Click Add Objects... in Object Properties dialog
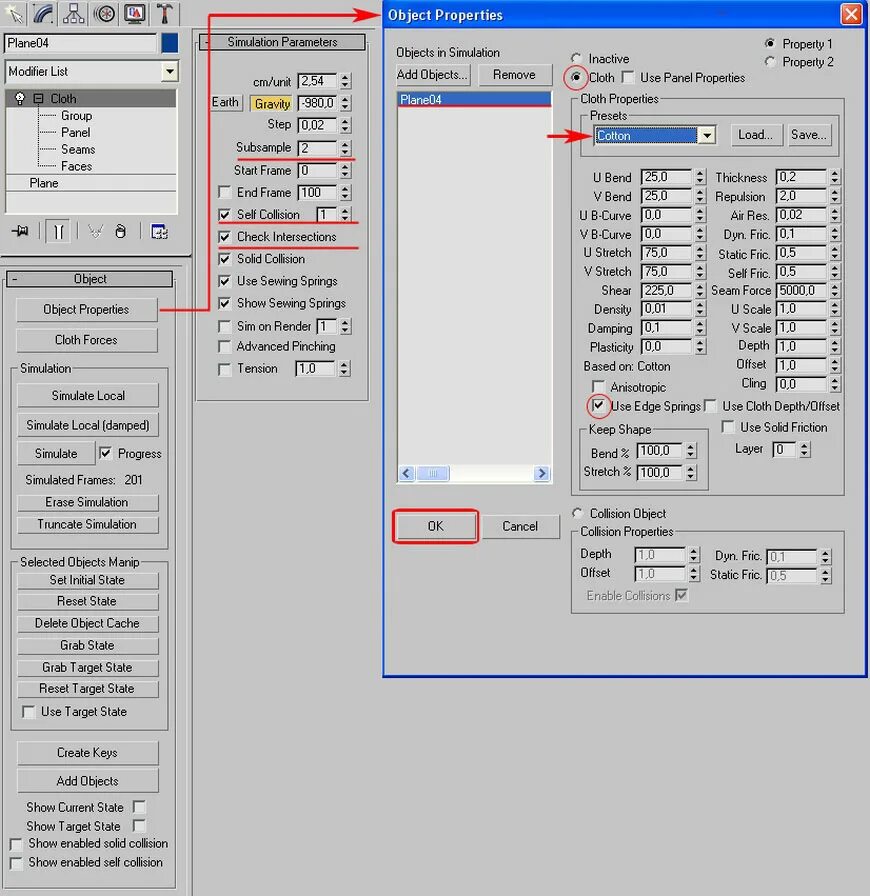The width and height of the screenshot is (870, 896). point(433,75)
